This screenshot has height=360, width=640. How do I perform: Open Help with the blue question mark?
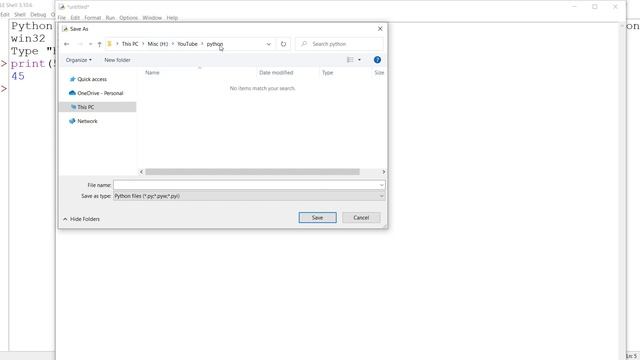coord(377,60)
